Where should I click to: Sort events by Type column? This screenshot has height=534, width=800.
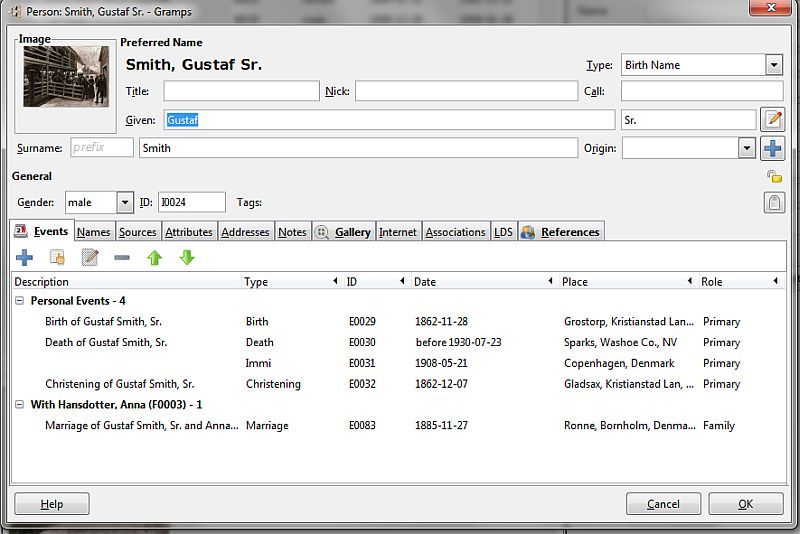pos(291,282)
